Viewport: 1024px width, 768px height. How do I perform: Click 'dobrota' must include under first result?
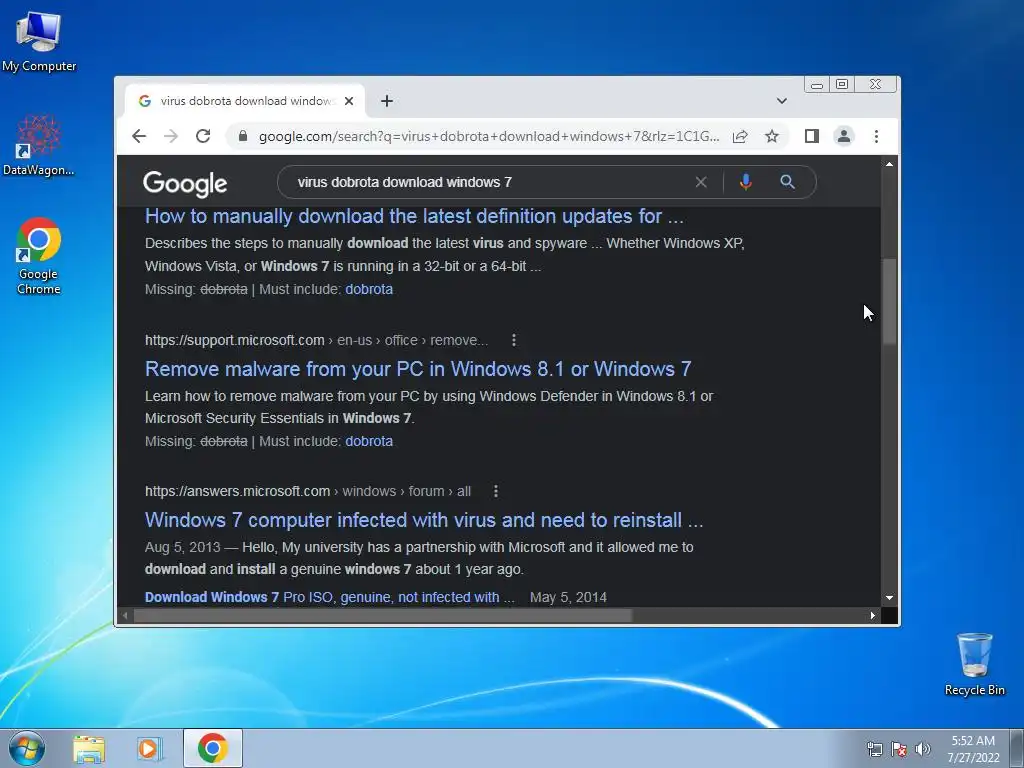[x=369, y=289]
